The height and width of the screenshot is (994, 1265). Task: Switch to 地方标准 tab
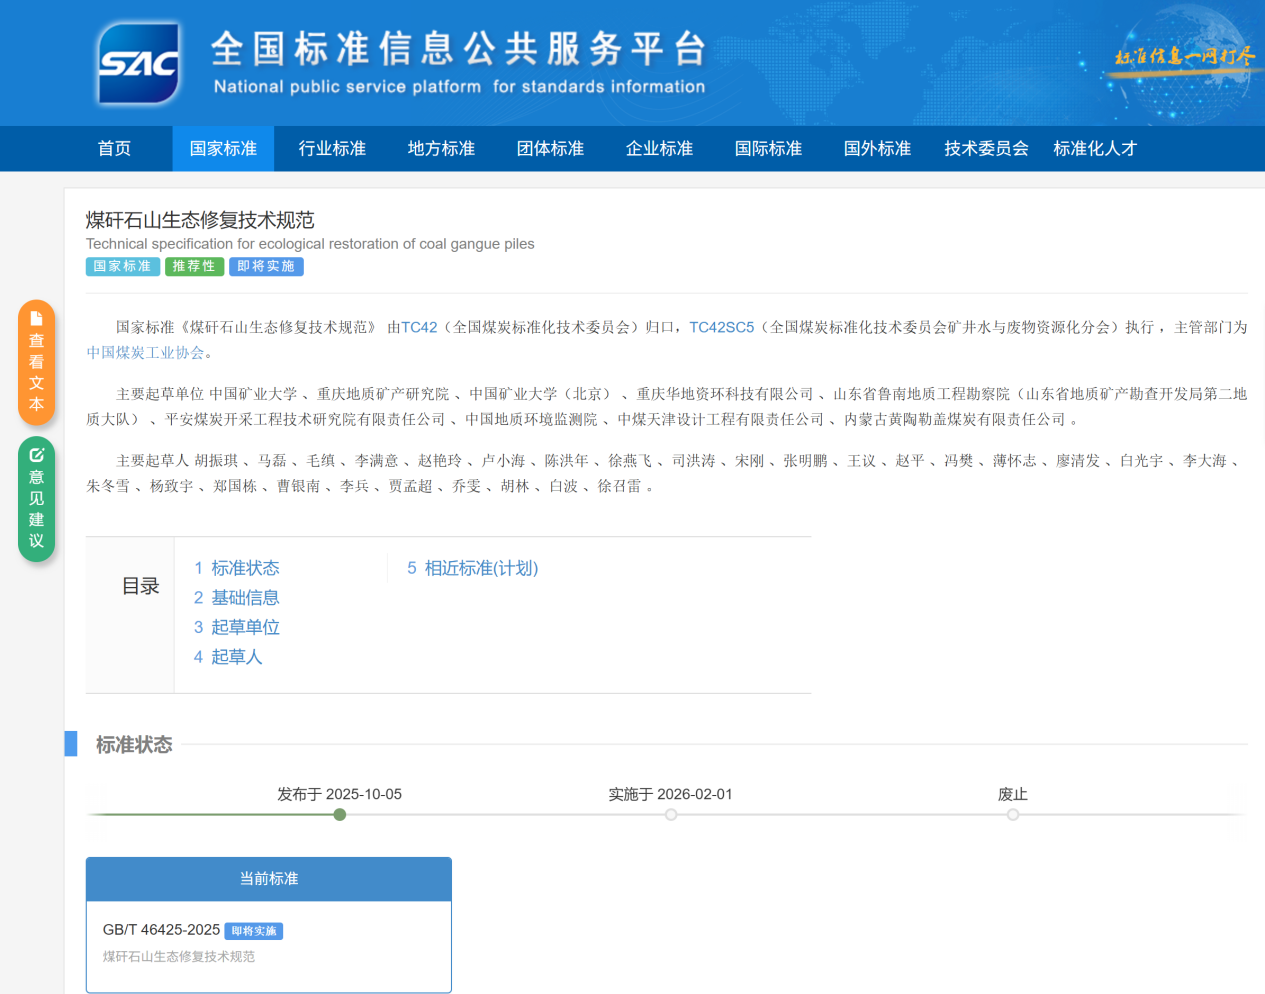click(441, 149)
